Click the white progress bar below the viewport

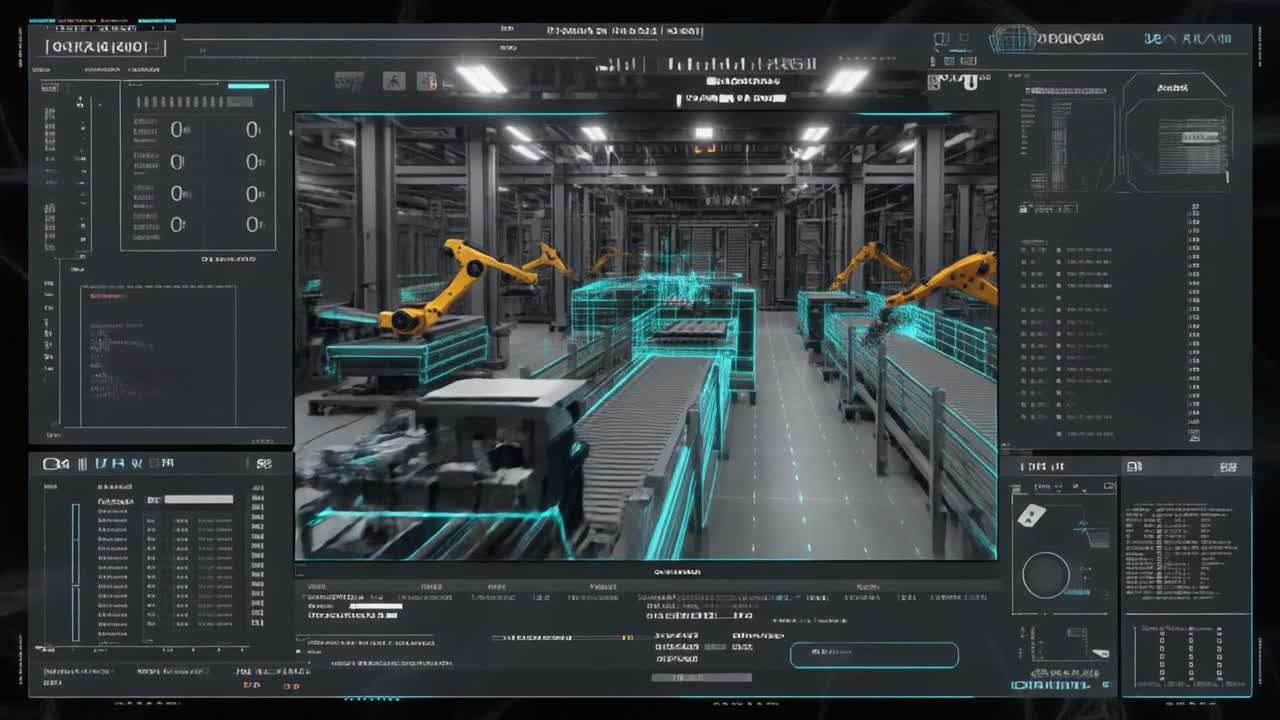pos(375,606)
